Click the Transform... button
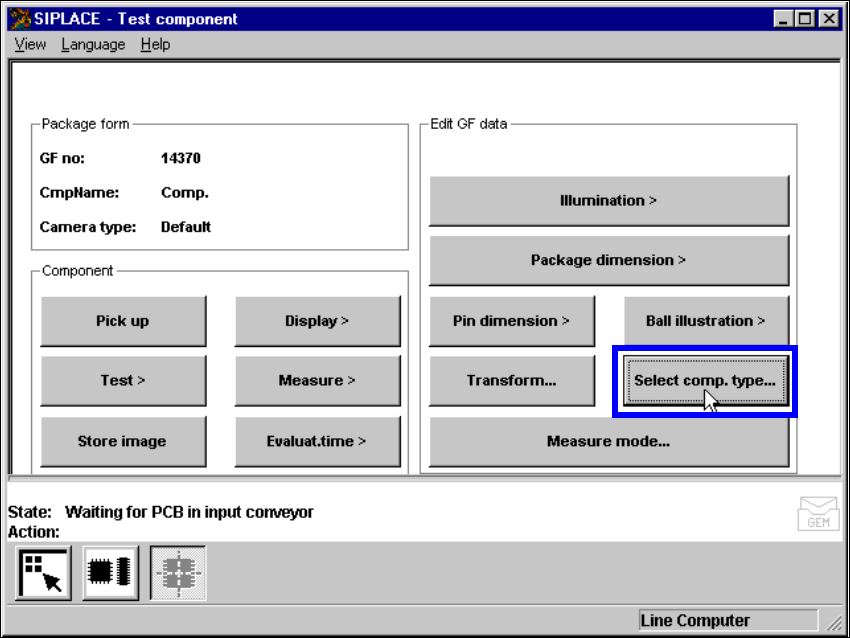The height and width of the screenshot is (638, 850). click(x=512, y=381)
